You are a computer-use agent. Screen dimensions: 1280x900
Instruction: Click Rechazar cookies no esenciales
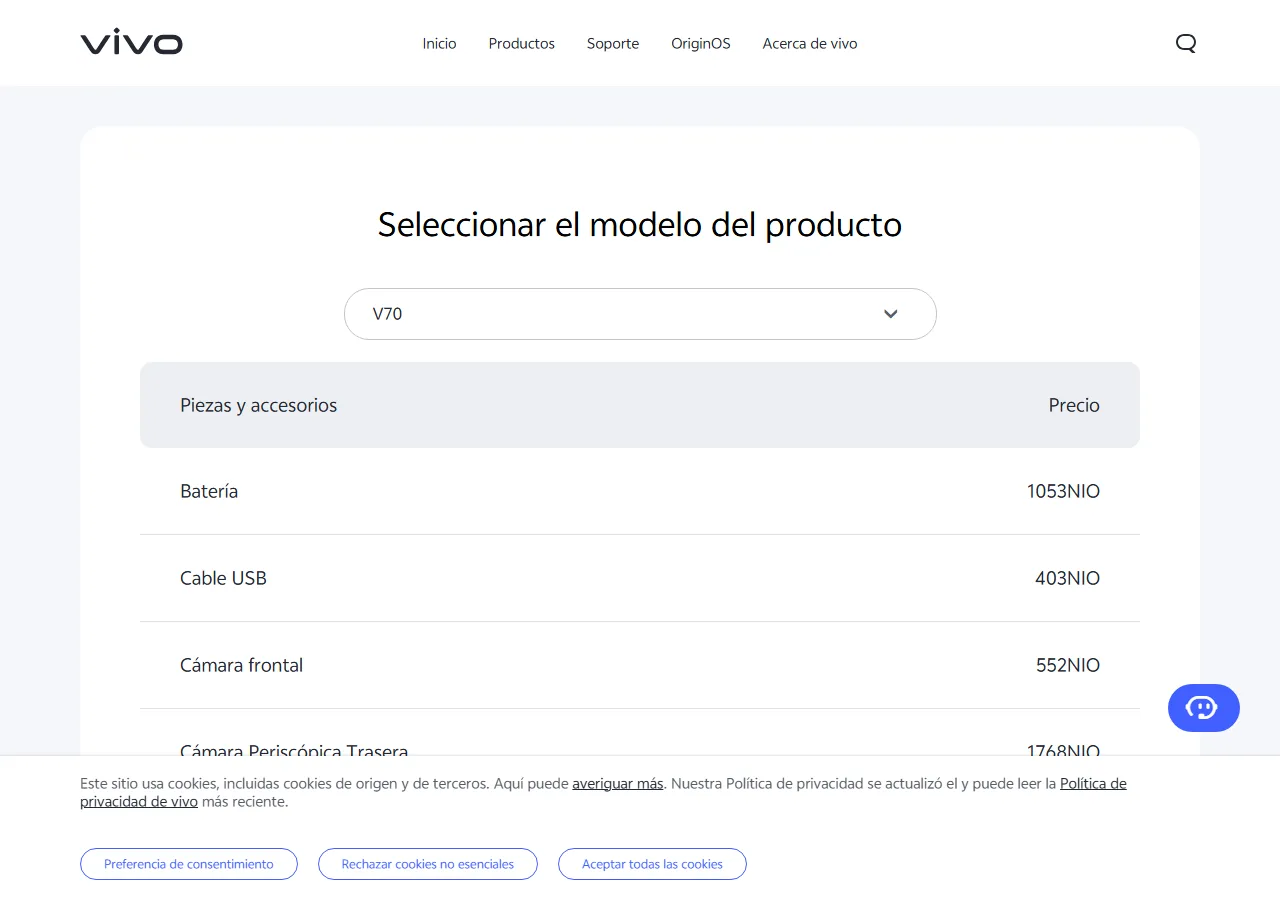(x=428, y=864)
